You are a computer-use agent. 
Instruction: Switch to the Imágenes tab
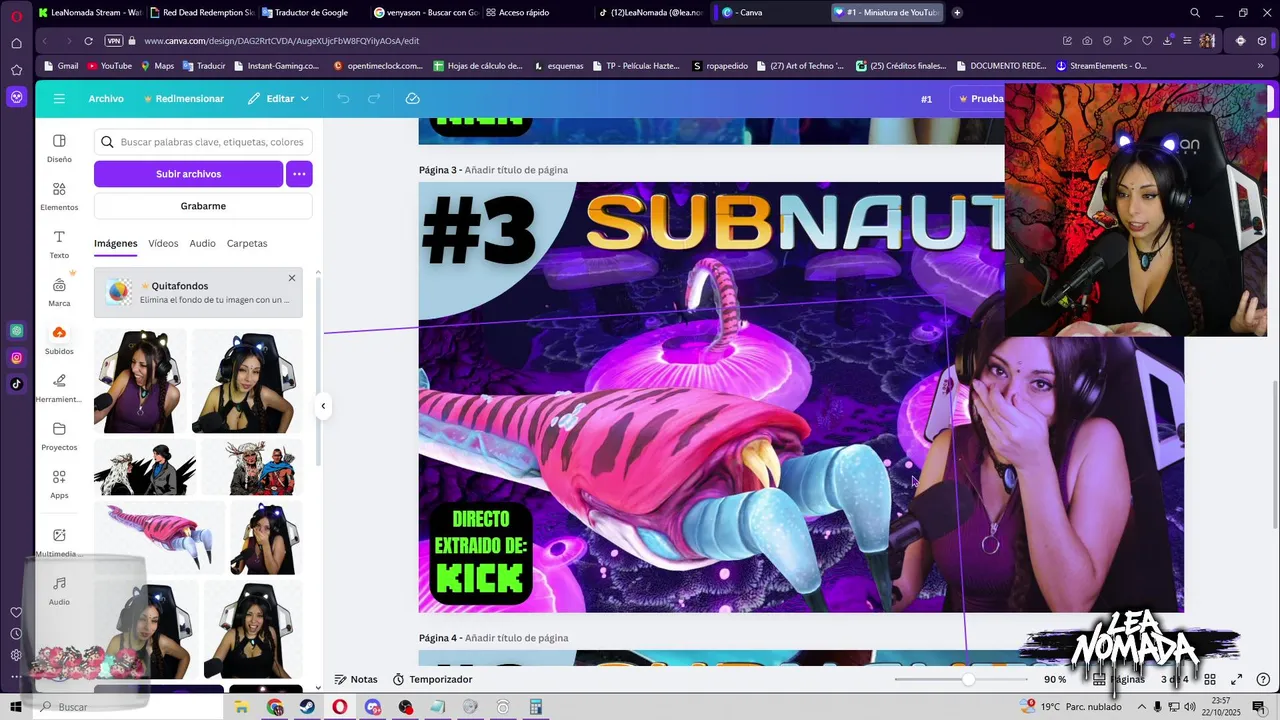pyautogui.click(x=115, y=244)
